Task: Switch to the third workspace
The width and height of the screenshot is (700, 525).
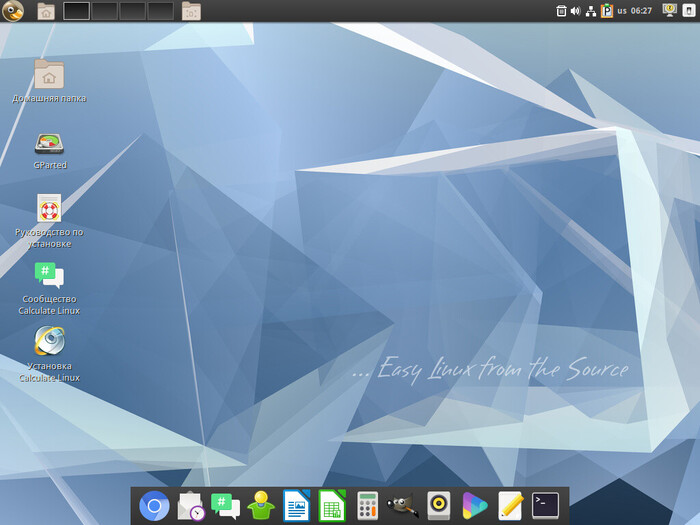Action: 132,11
